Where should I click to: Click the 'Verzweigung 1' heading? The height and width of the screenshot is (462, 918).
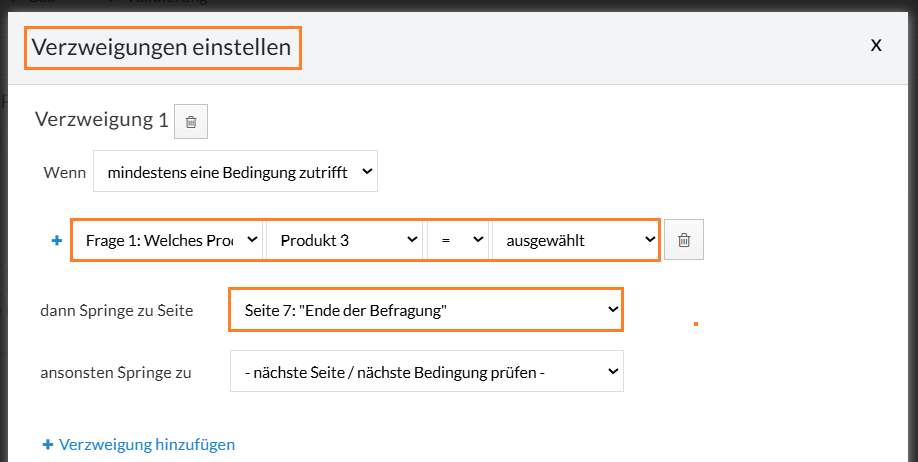tap(101, 120)
